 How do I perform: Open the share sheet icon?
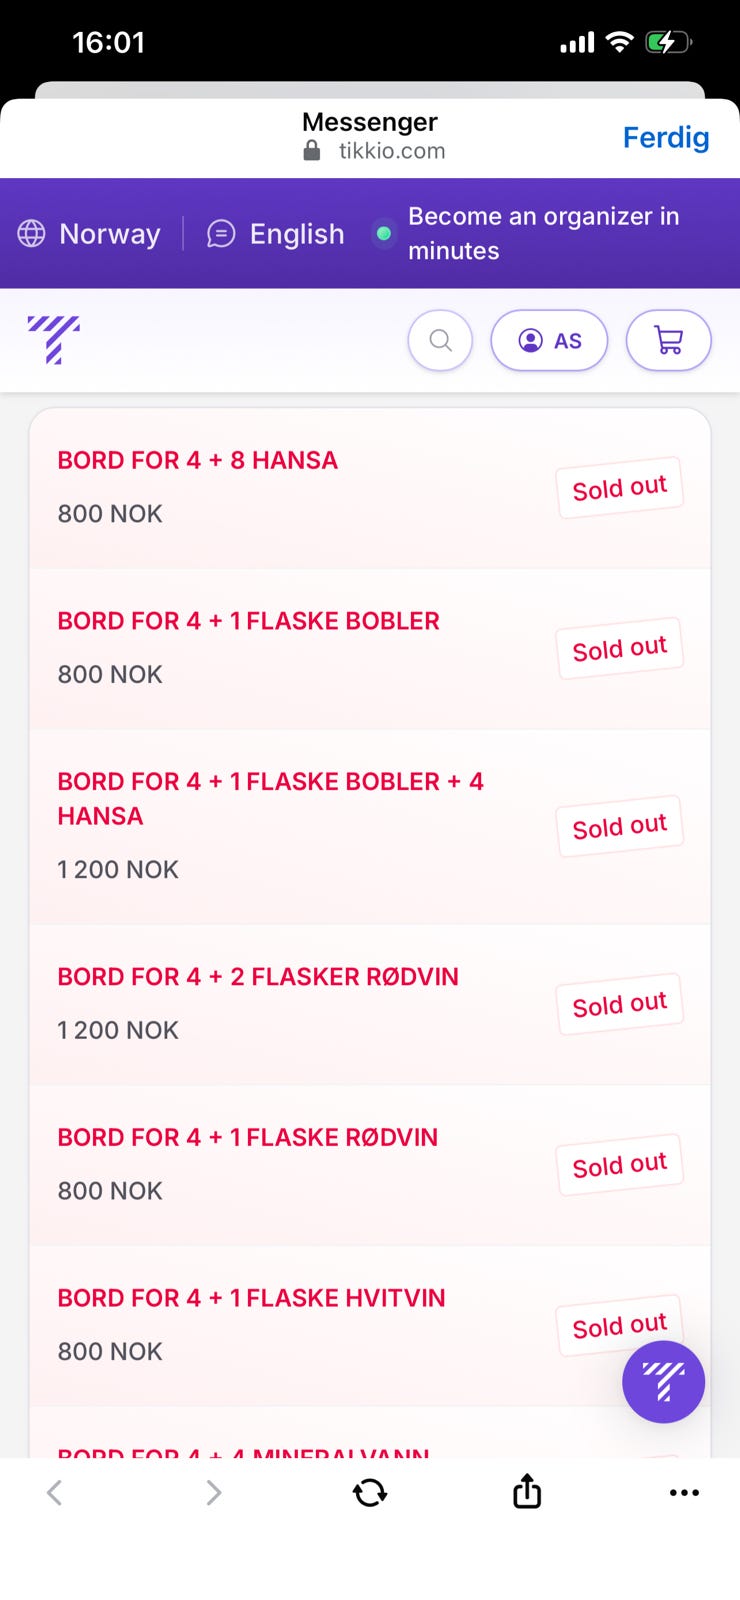527,1491
